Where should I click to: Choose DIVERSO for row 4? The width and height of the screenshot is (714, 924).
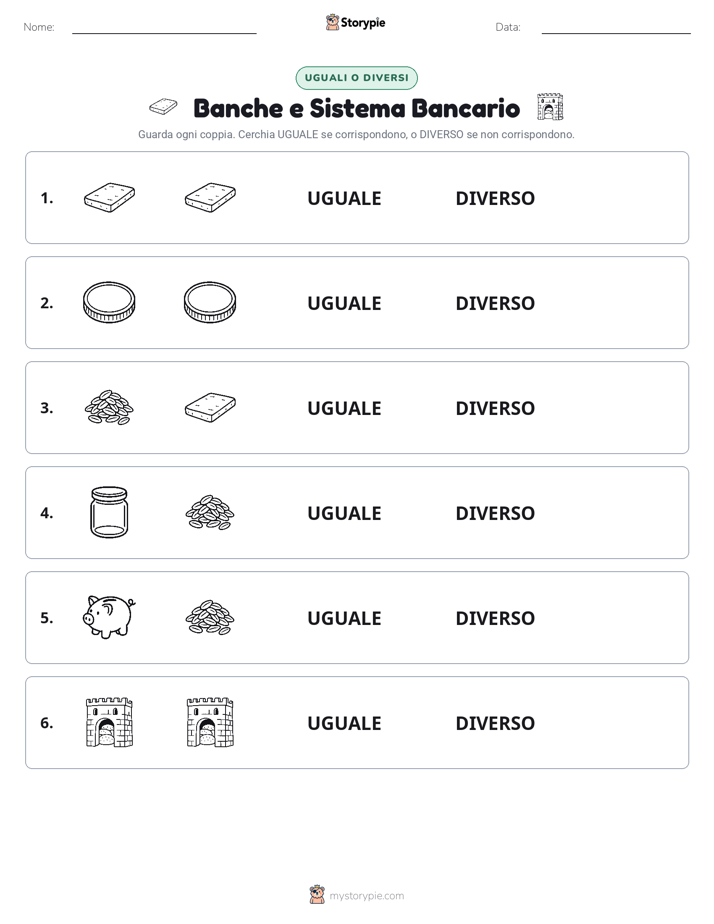[x=495, y=513]
